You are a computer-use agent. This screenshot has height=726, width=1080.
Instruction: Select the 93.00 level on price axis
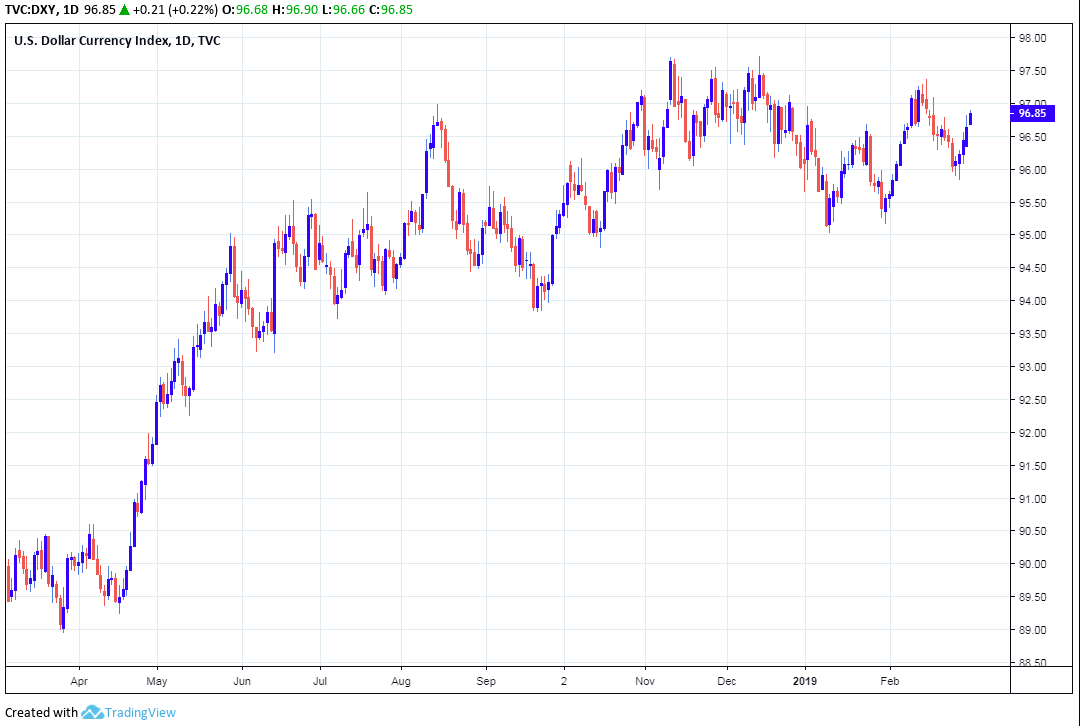[x=1032, y=367]
